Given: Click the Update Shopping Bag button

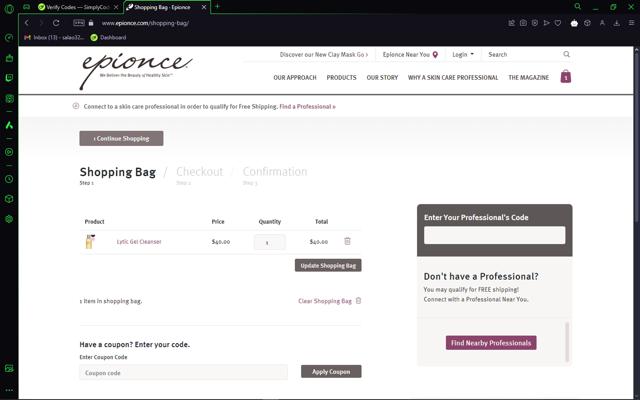Looking at the screenshot, I should (328, 265).
